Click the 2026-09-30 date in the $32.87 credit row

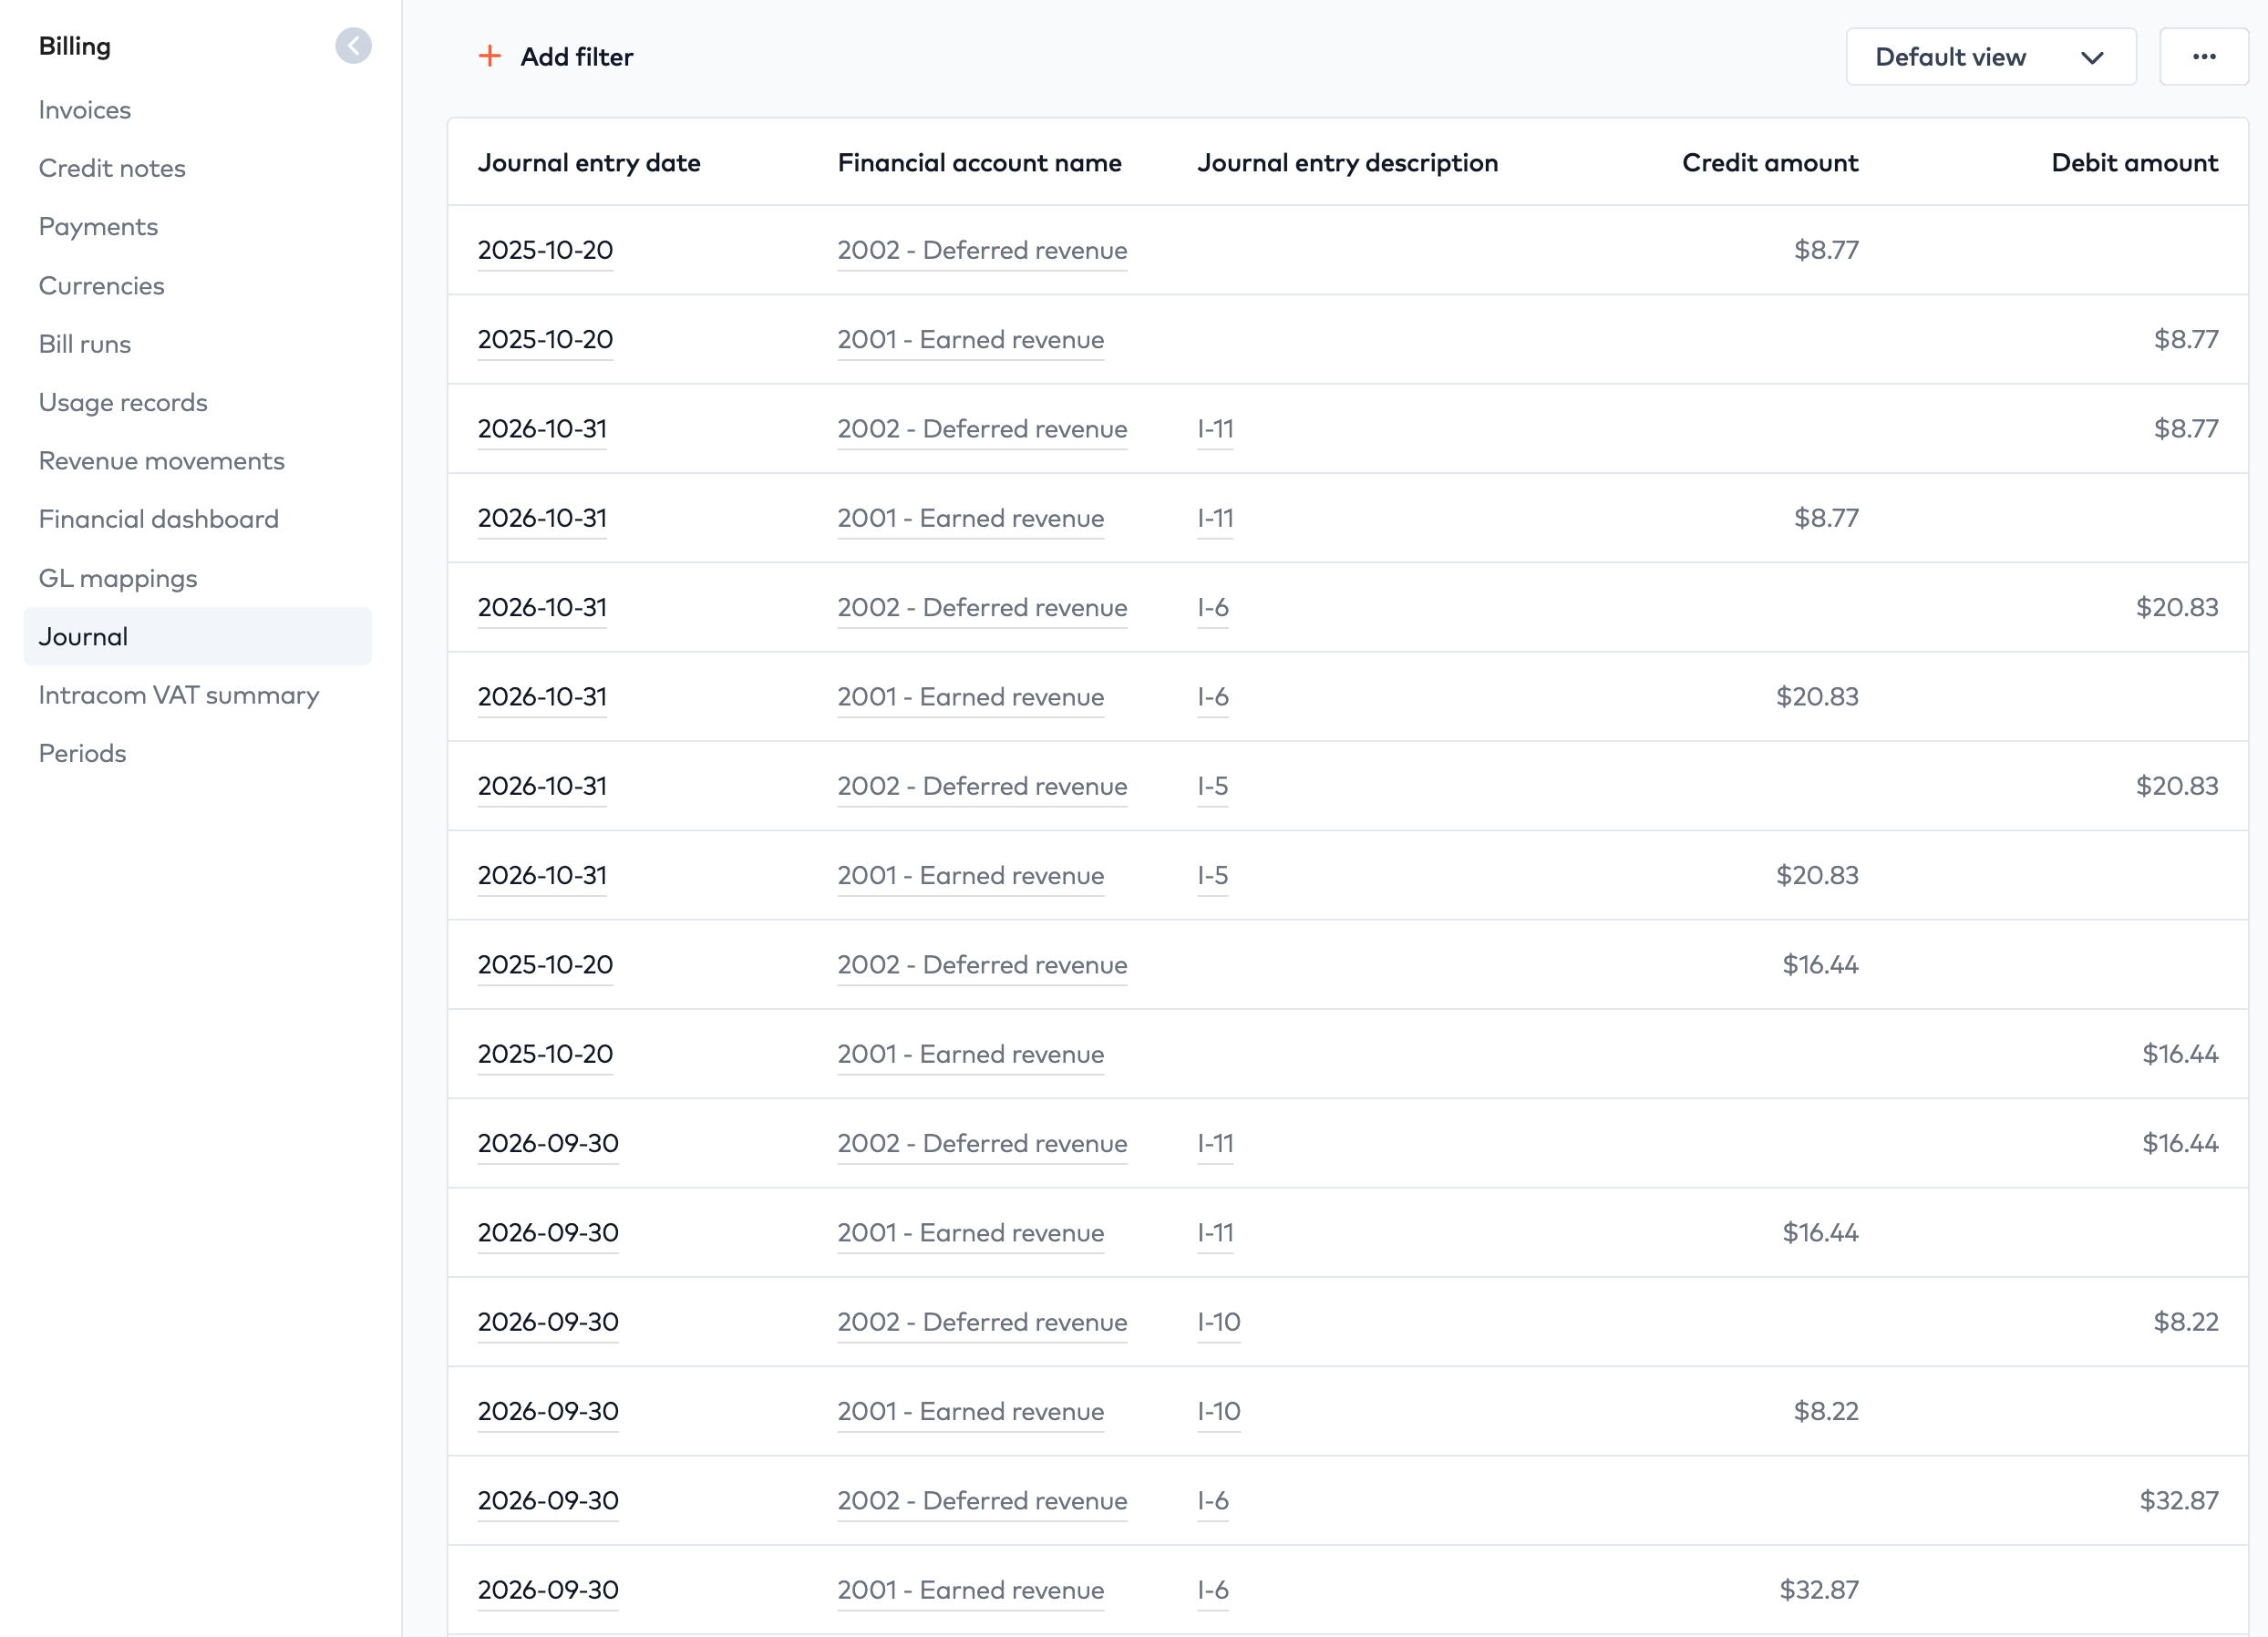tap(548, 1590)
